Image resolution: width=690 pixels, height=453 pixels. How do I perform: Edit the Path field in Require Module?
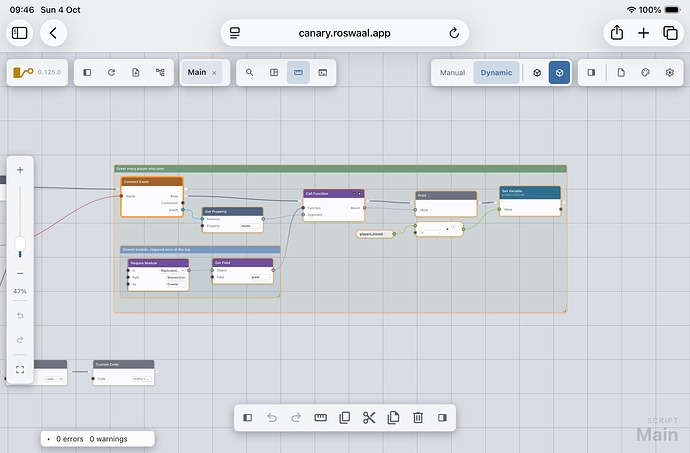click(x=176, y=277)
